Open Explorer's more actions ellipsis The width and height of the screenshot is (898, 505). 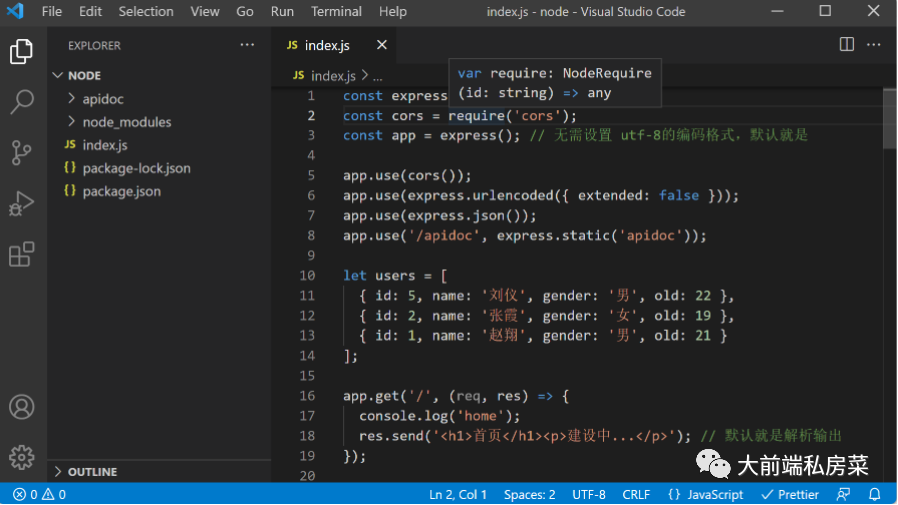[x=247, y=45]
